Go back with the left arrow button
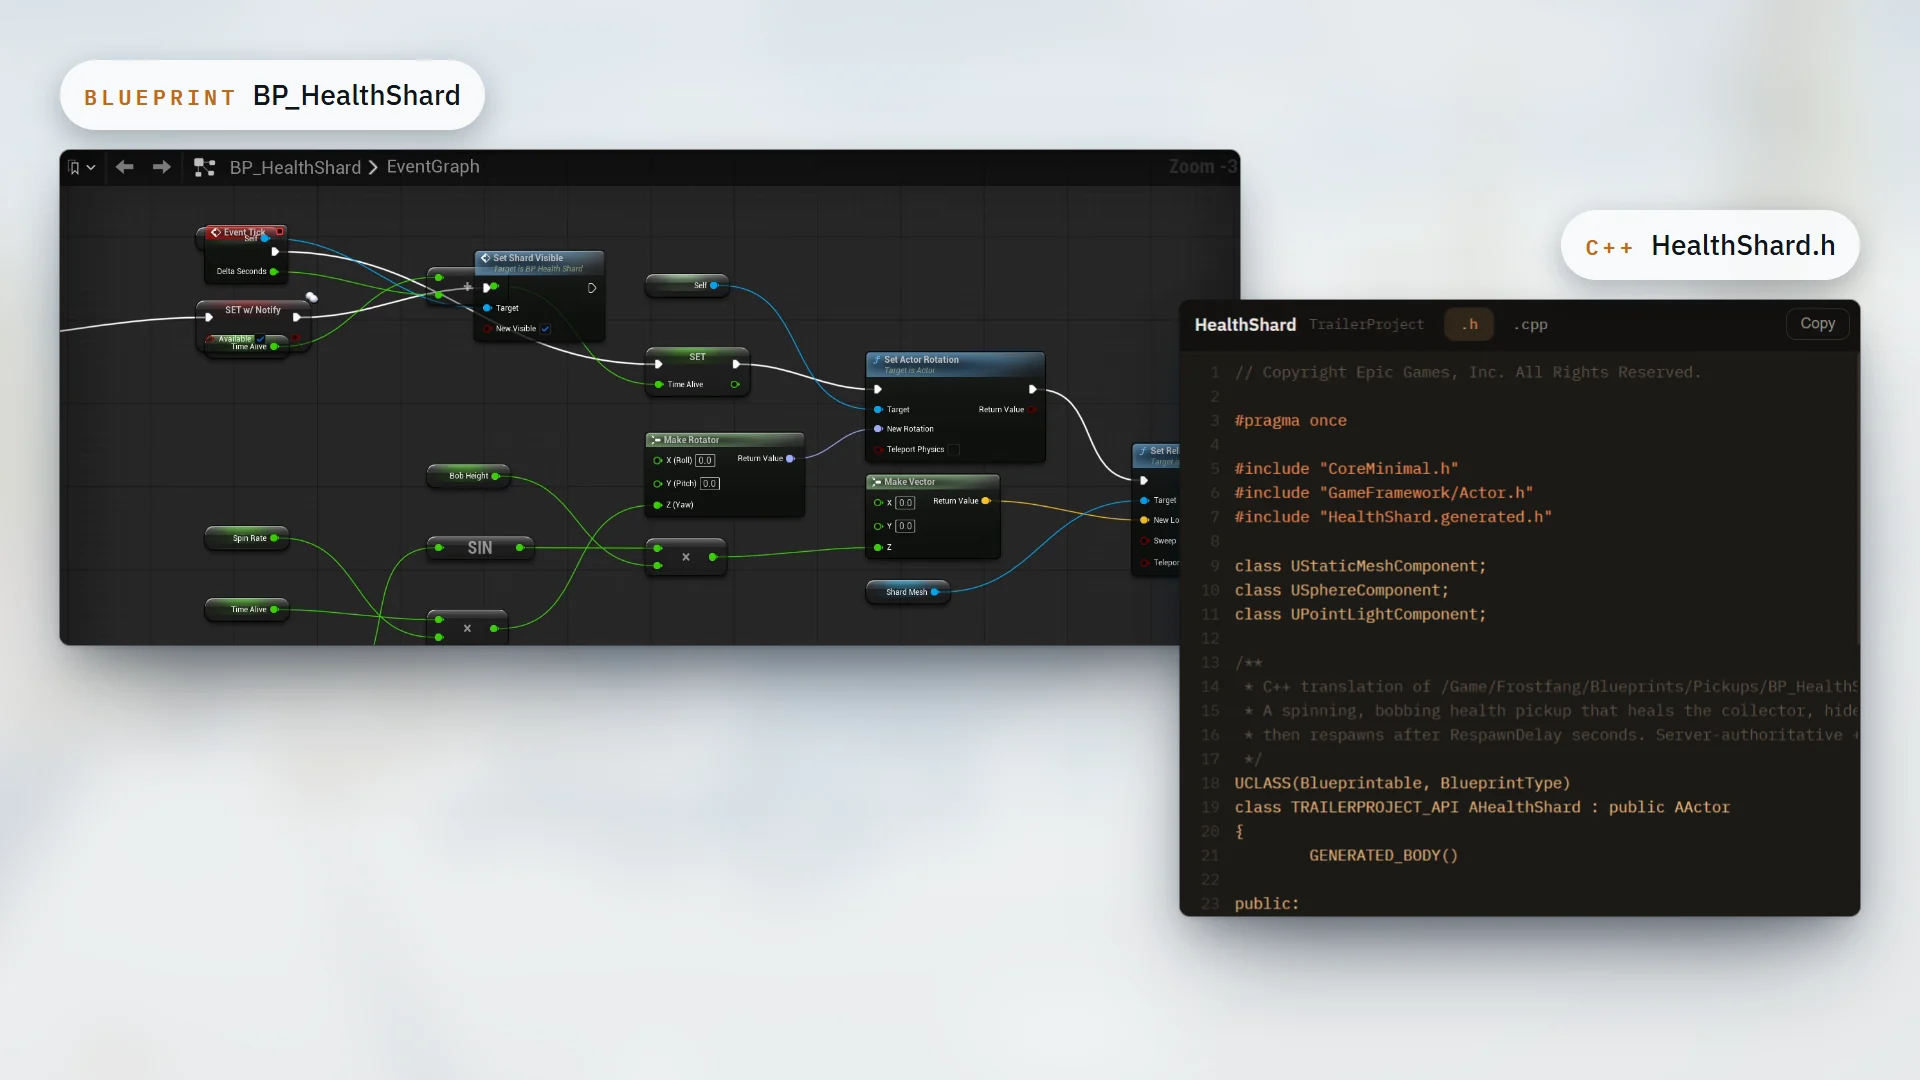The image size is (1920, 1080). point(124,167)
